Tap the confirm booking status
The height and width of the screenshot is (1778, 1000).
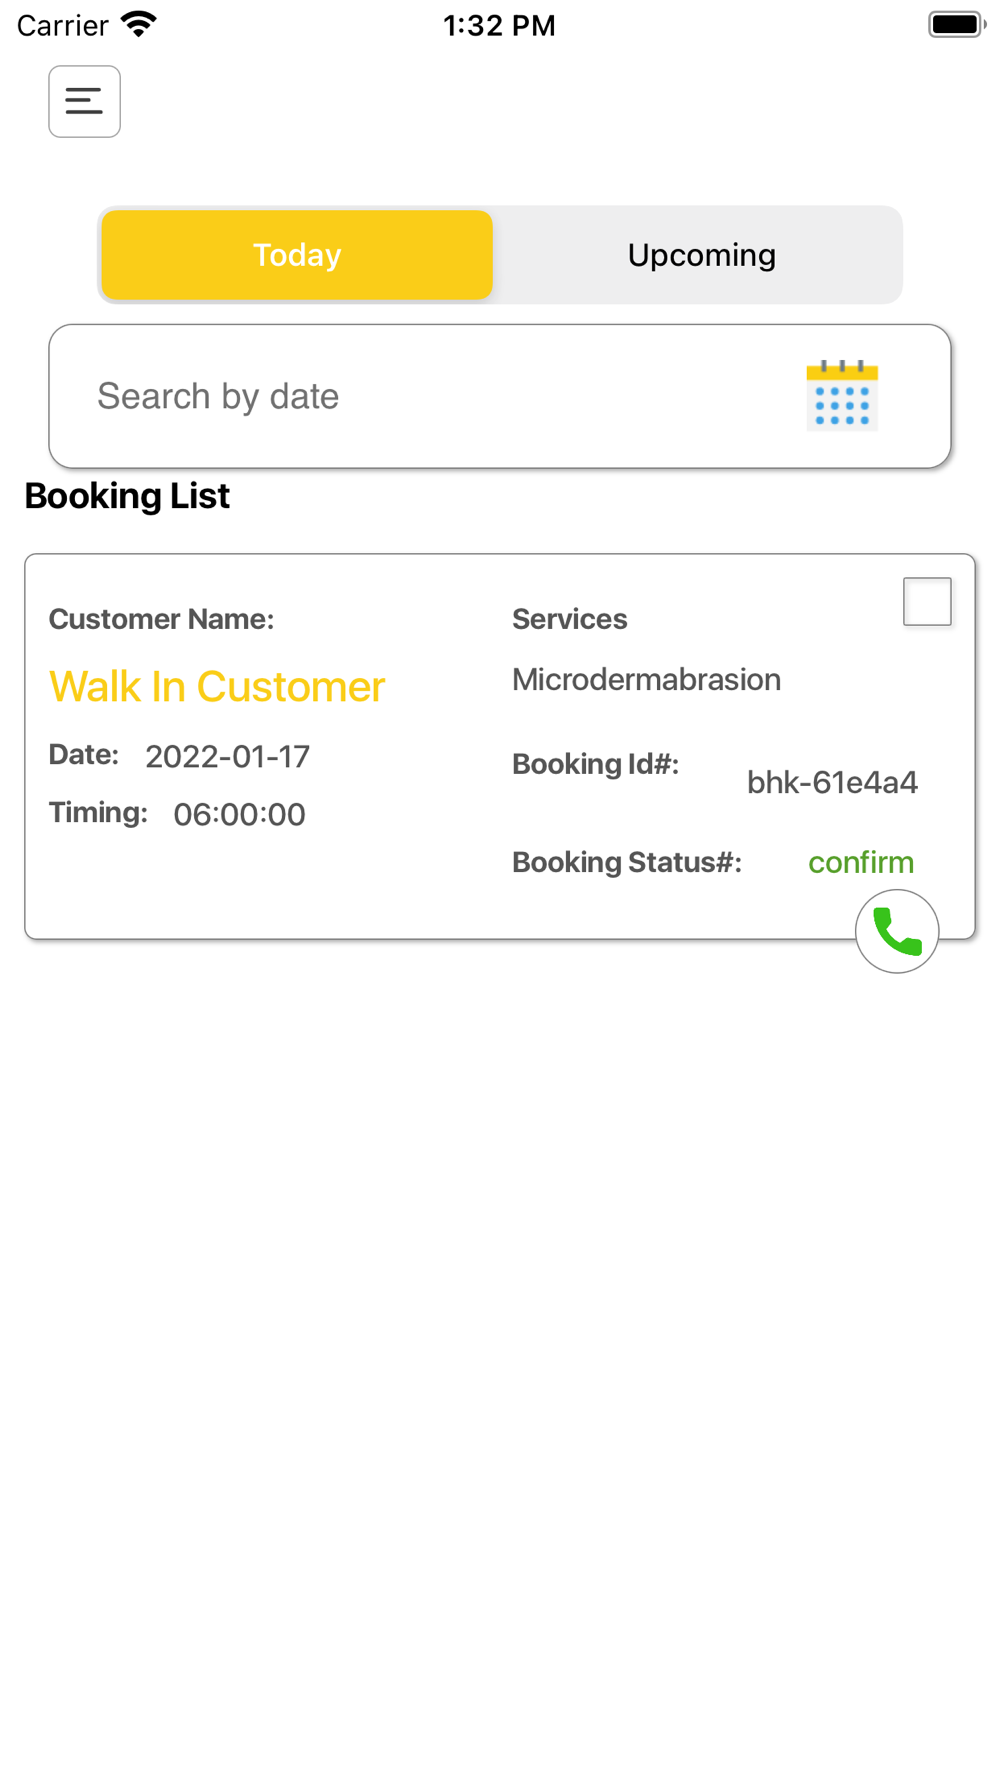(861, 862)
